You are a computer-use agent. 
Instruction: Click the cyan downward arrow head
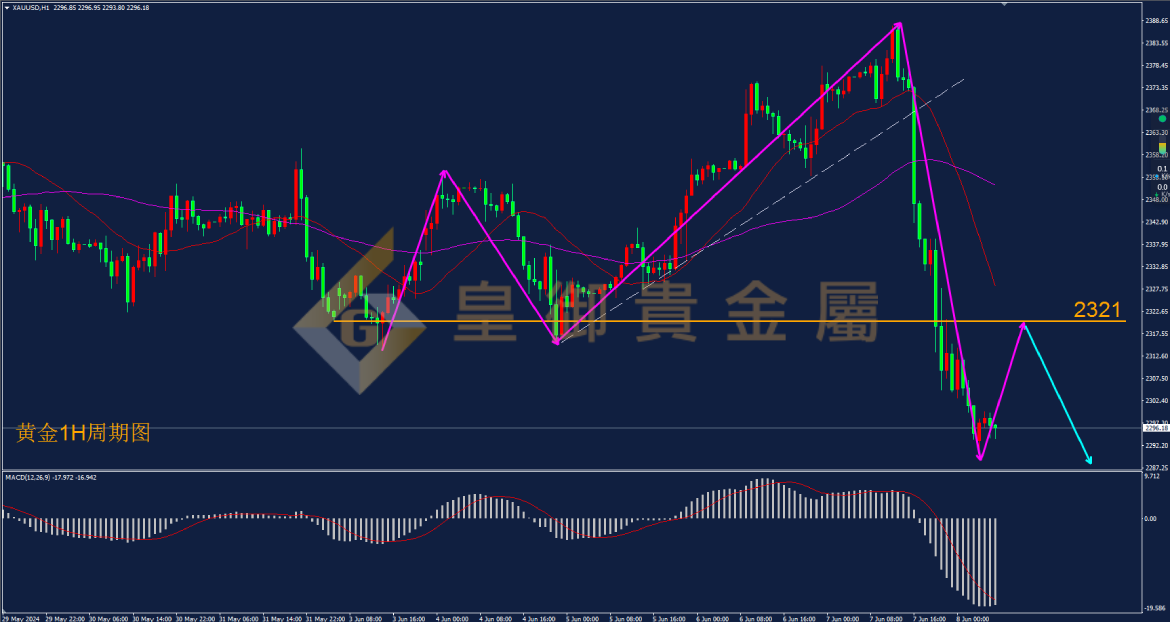(1089, 461)
